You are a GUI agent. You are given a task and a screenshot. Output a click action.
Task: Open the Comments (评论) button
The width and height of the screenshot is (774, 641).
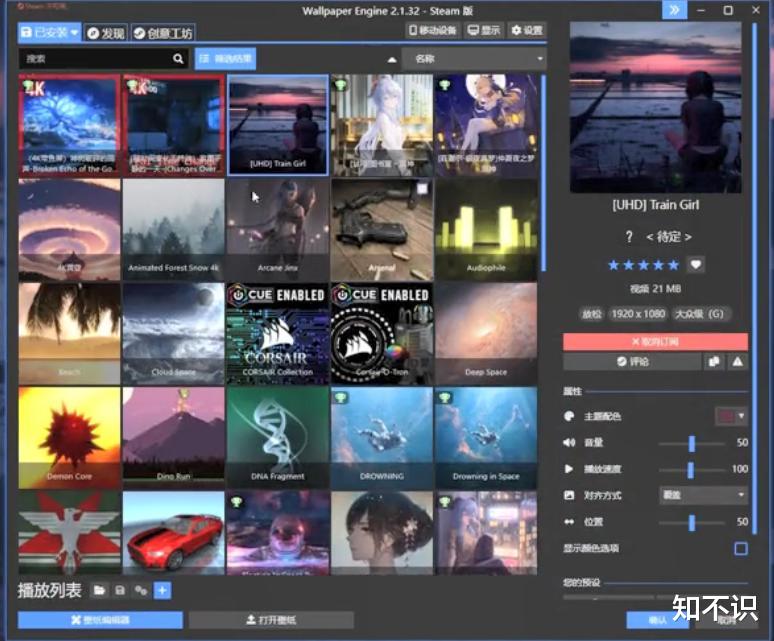coord(632,362)
